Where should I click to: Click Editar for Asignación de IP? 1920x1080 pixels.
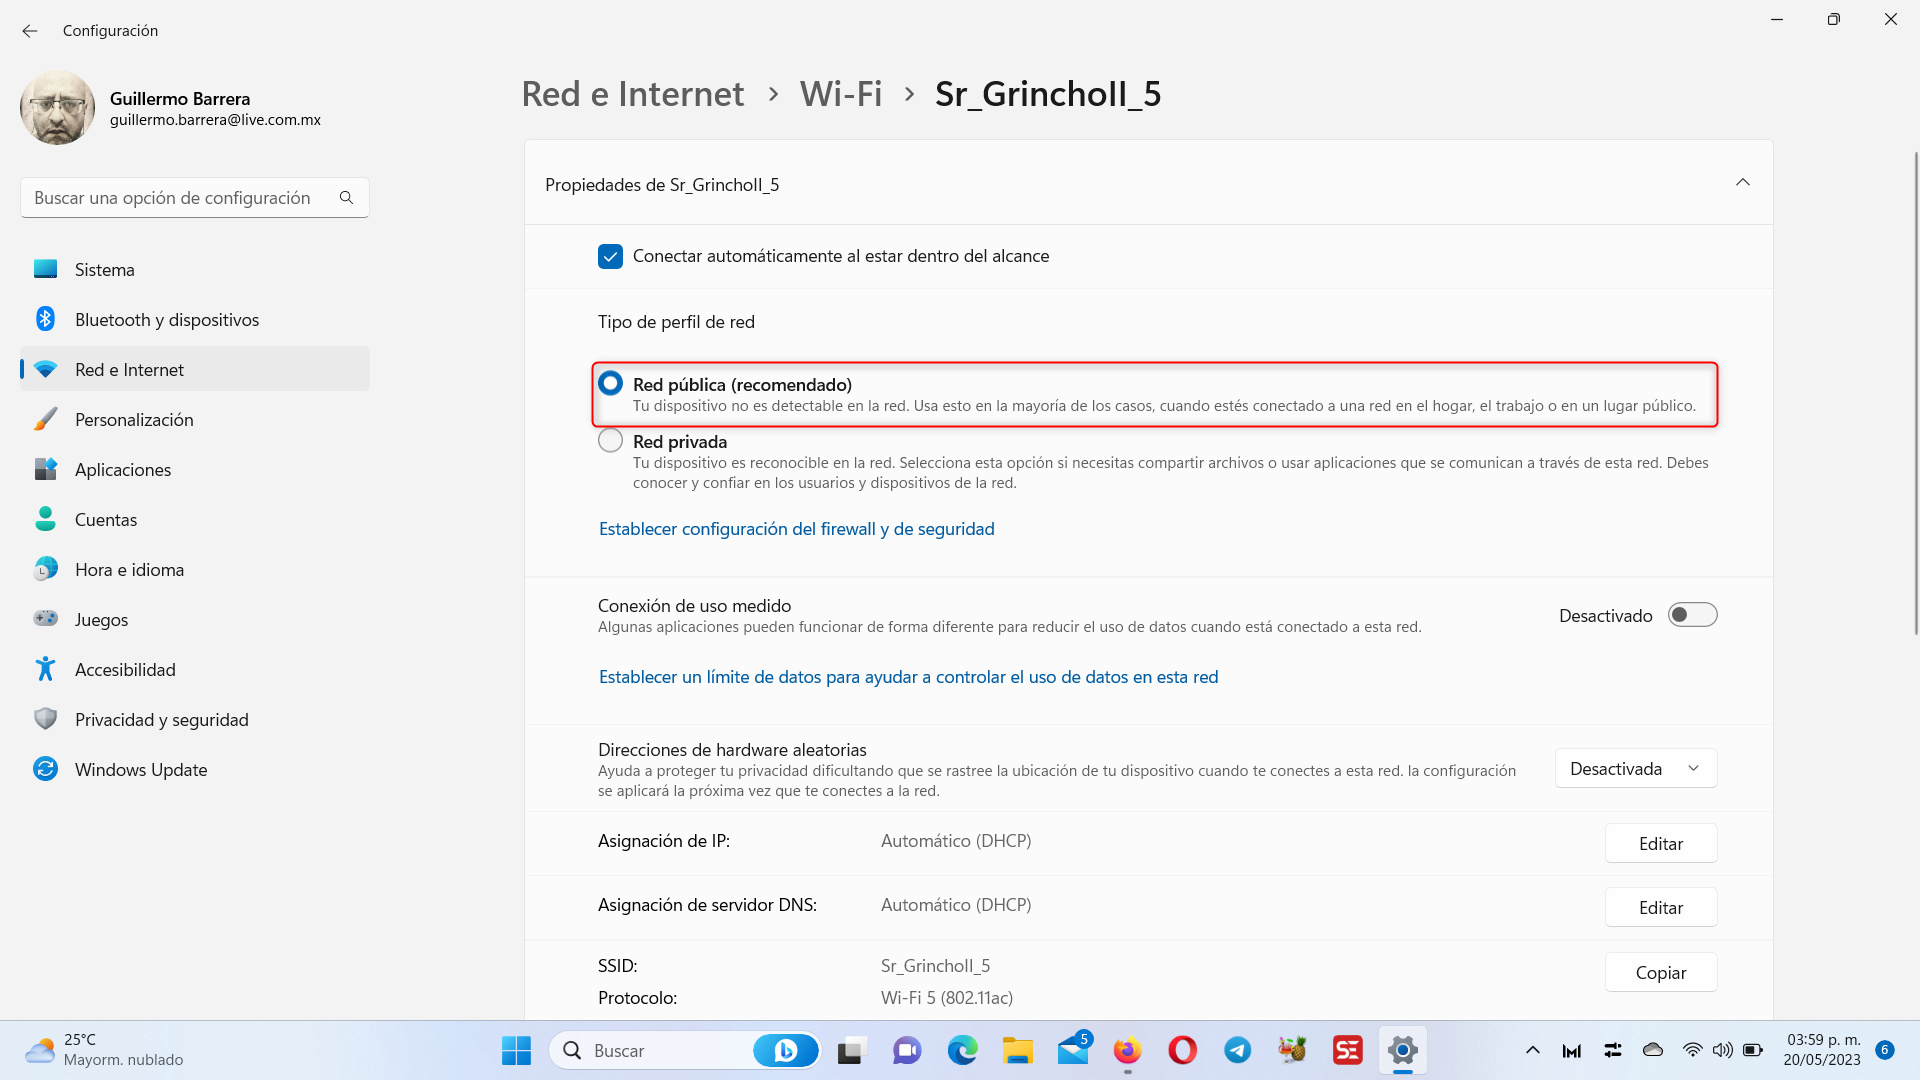[x=1660, y=844]
